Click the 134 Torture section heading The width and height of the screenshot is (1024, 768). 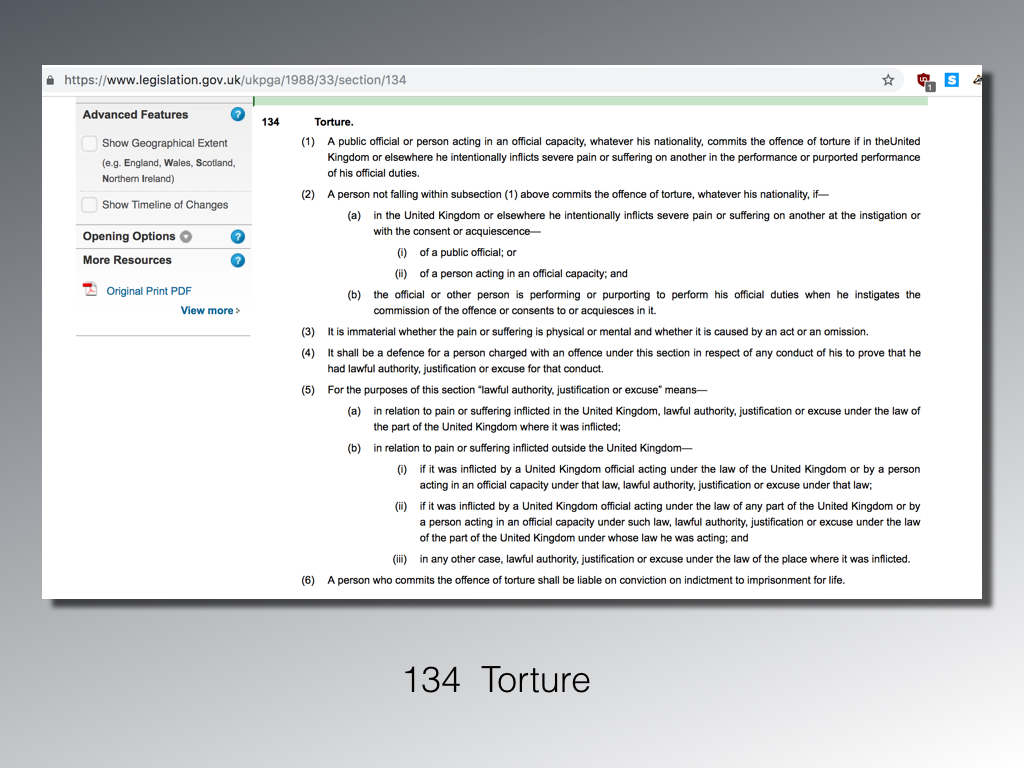click(x=333, y=122)
